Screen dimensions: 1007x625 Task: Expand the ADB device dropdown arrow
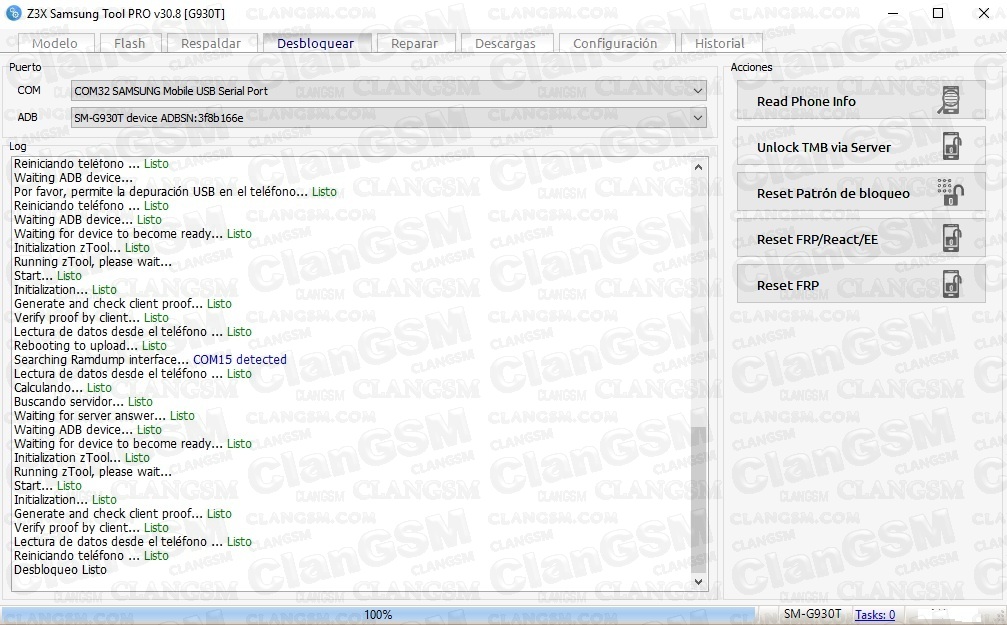click(697, 118)
